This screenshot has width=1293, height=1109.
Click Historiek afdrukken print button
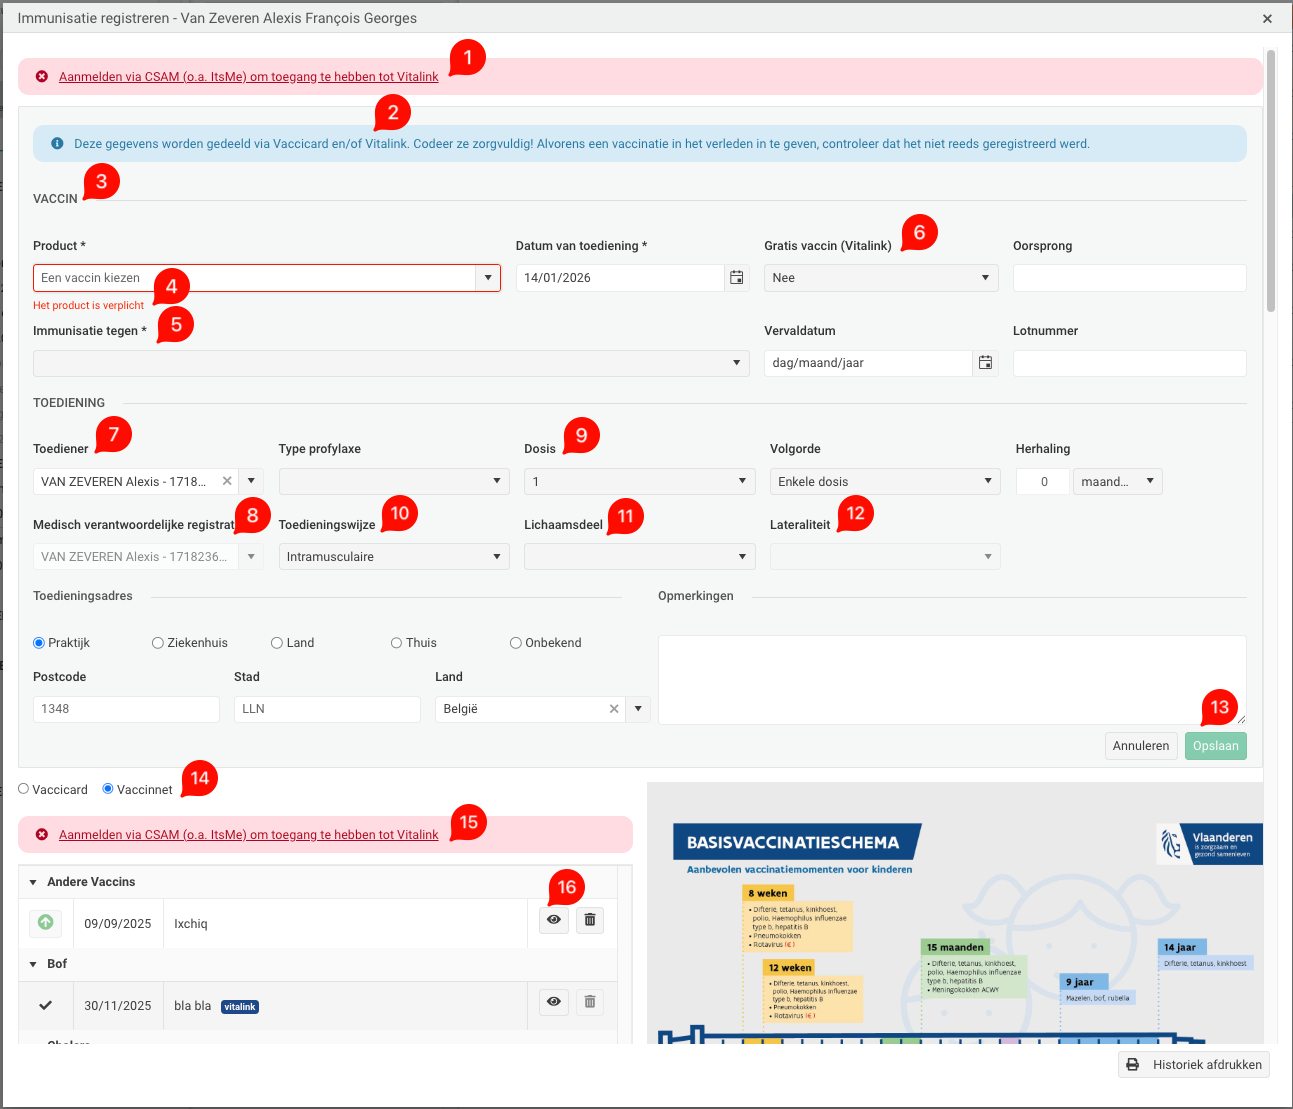(x=1194, y=1065)
